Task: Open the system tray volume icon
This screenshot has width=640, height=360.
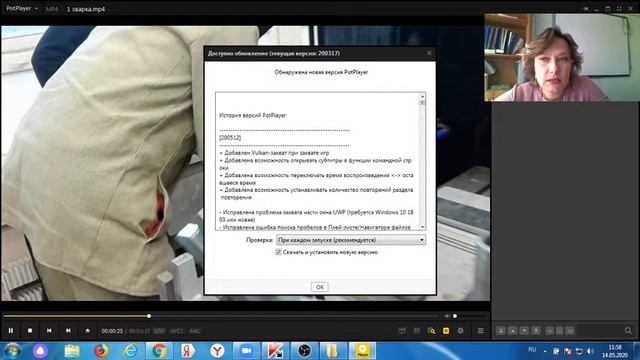Action: pyautogui.click(x=590, y=351)
